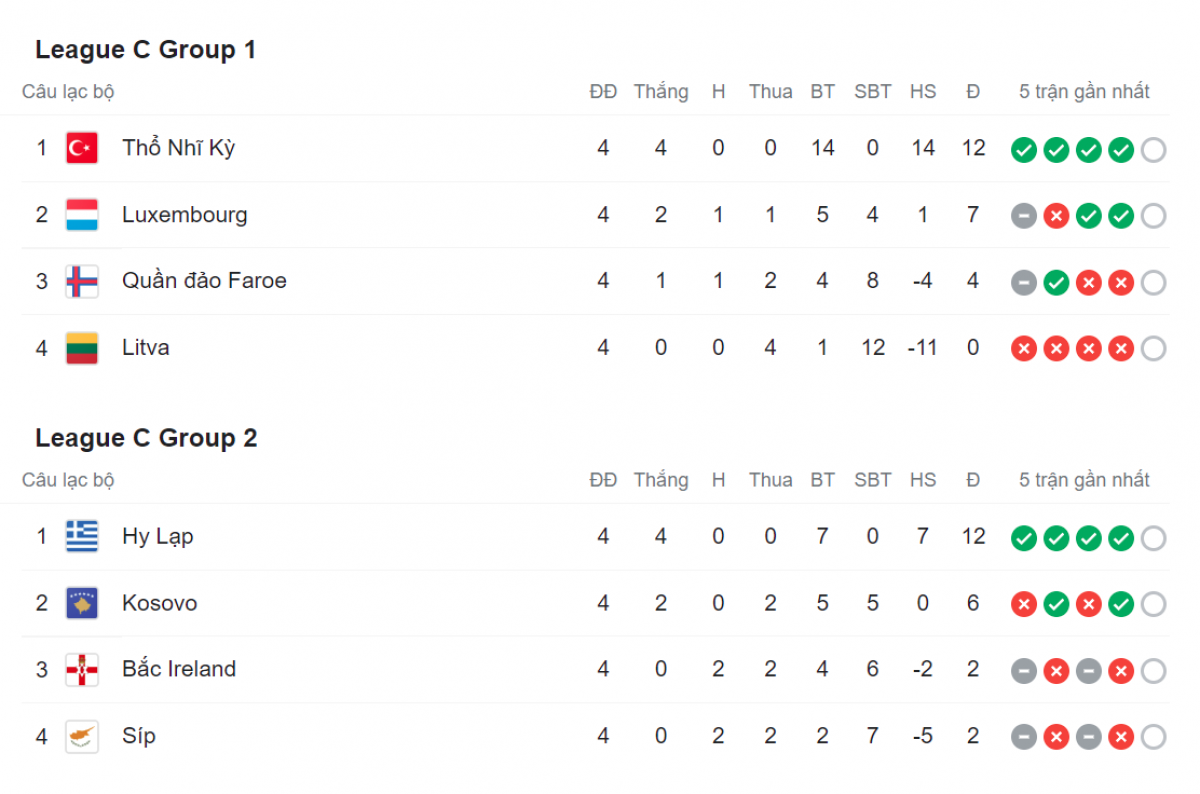The width and height of the screenshot is (1200, 794).
Task: Open the Kosovo team page
Action: pos(160,603)
